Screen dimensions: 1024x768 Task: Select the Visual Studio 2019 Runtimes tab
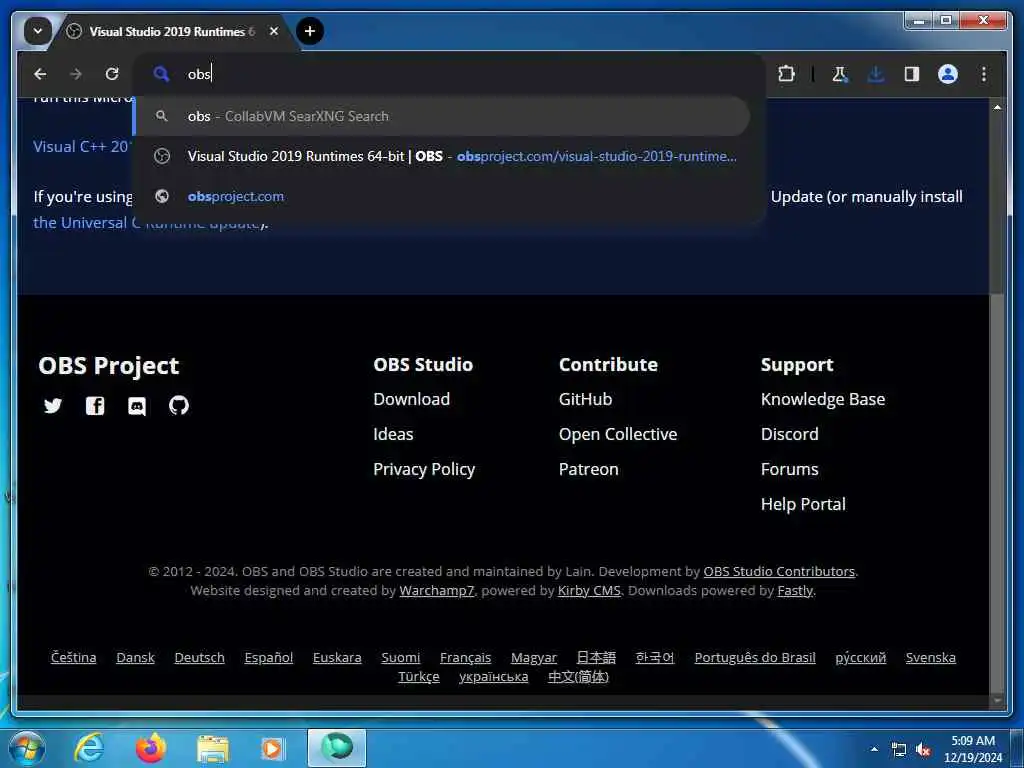click(x=171, y=31)
